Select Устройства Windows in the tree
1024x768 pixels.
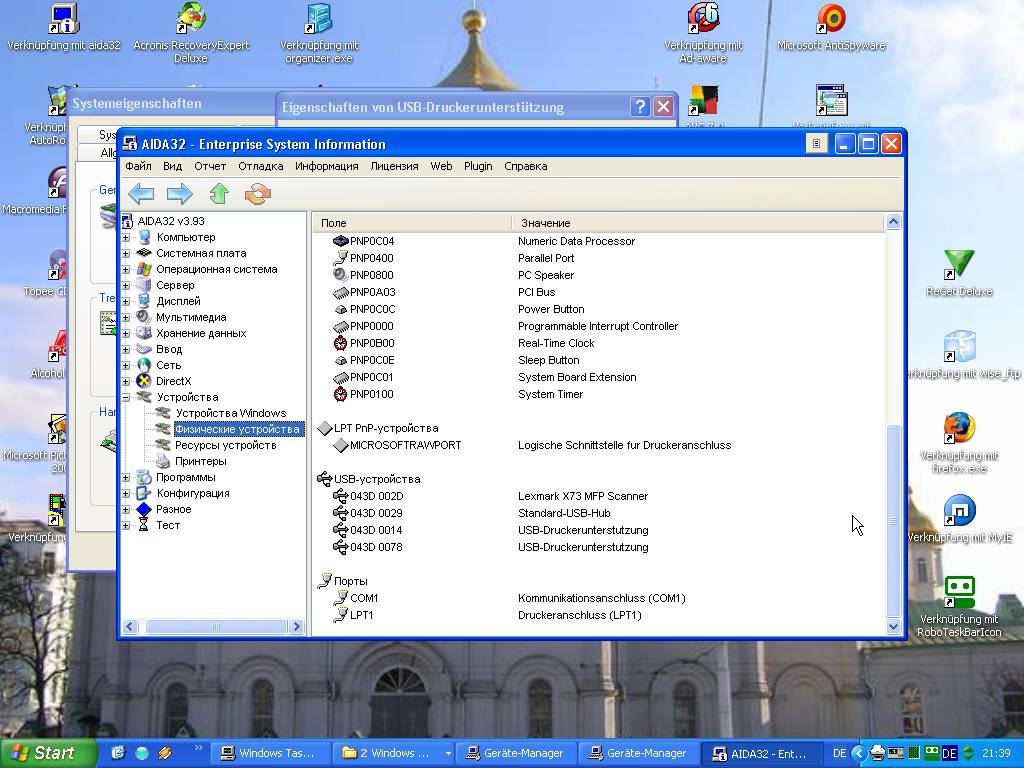tap(231, 413)
